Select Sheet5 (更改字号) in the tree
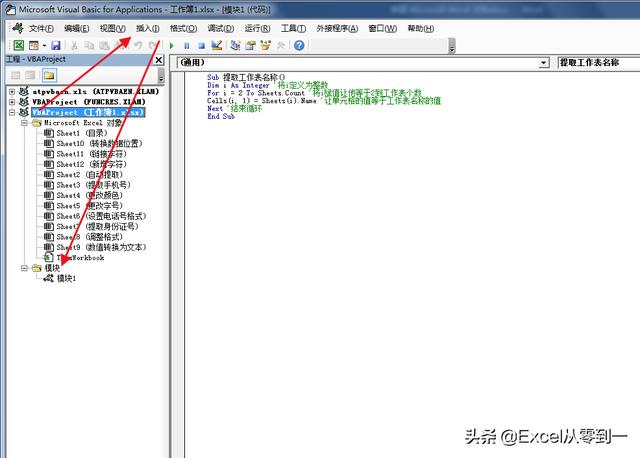The height and width of the screenshot is (458, 640). [89, 206]
